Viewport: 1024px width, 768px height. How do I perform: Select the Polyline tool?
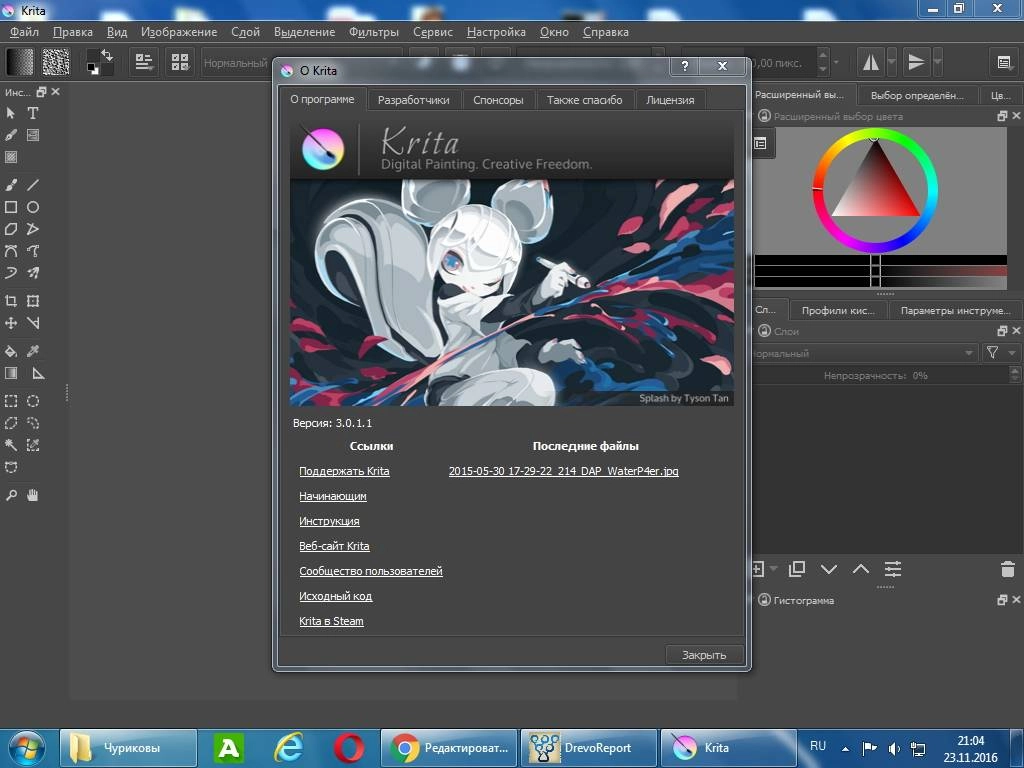tap(33, 229)
